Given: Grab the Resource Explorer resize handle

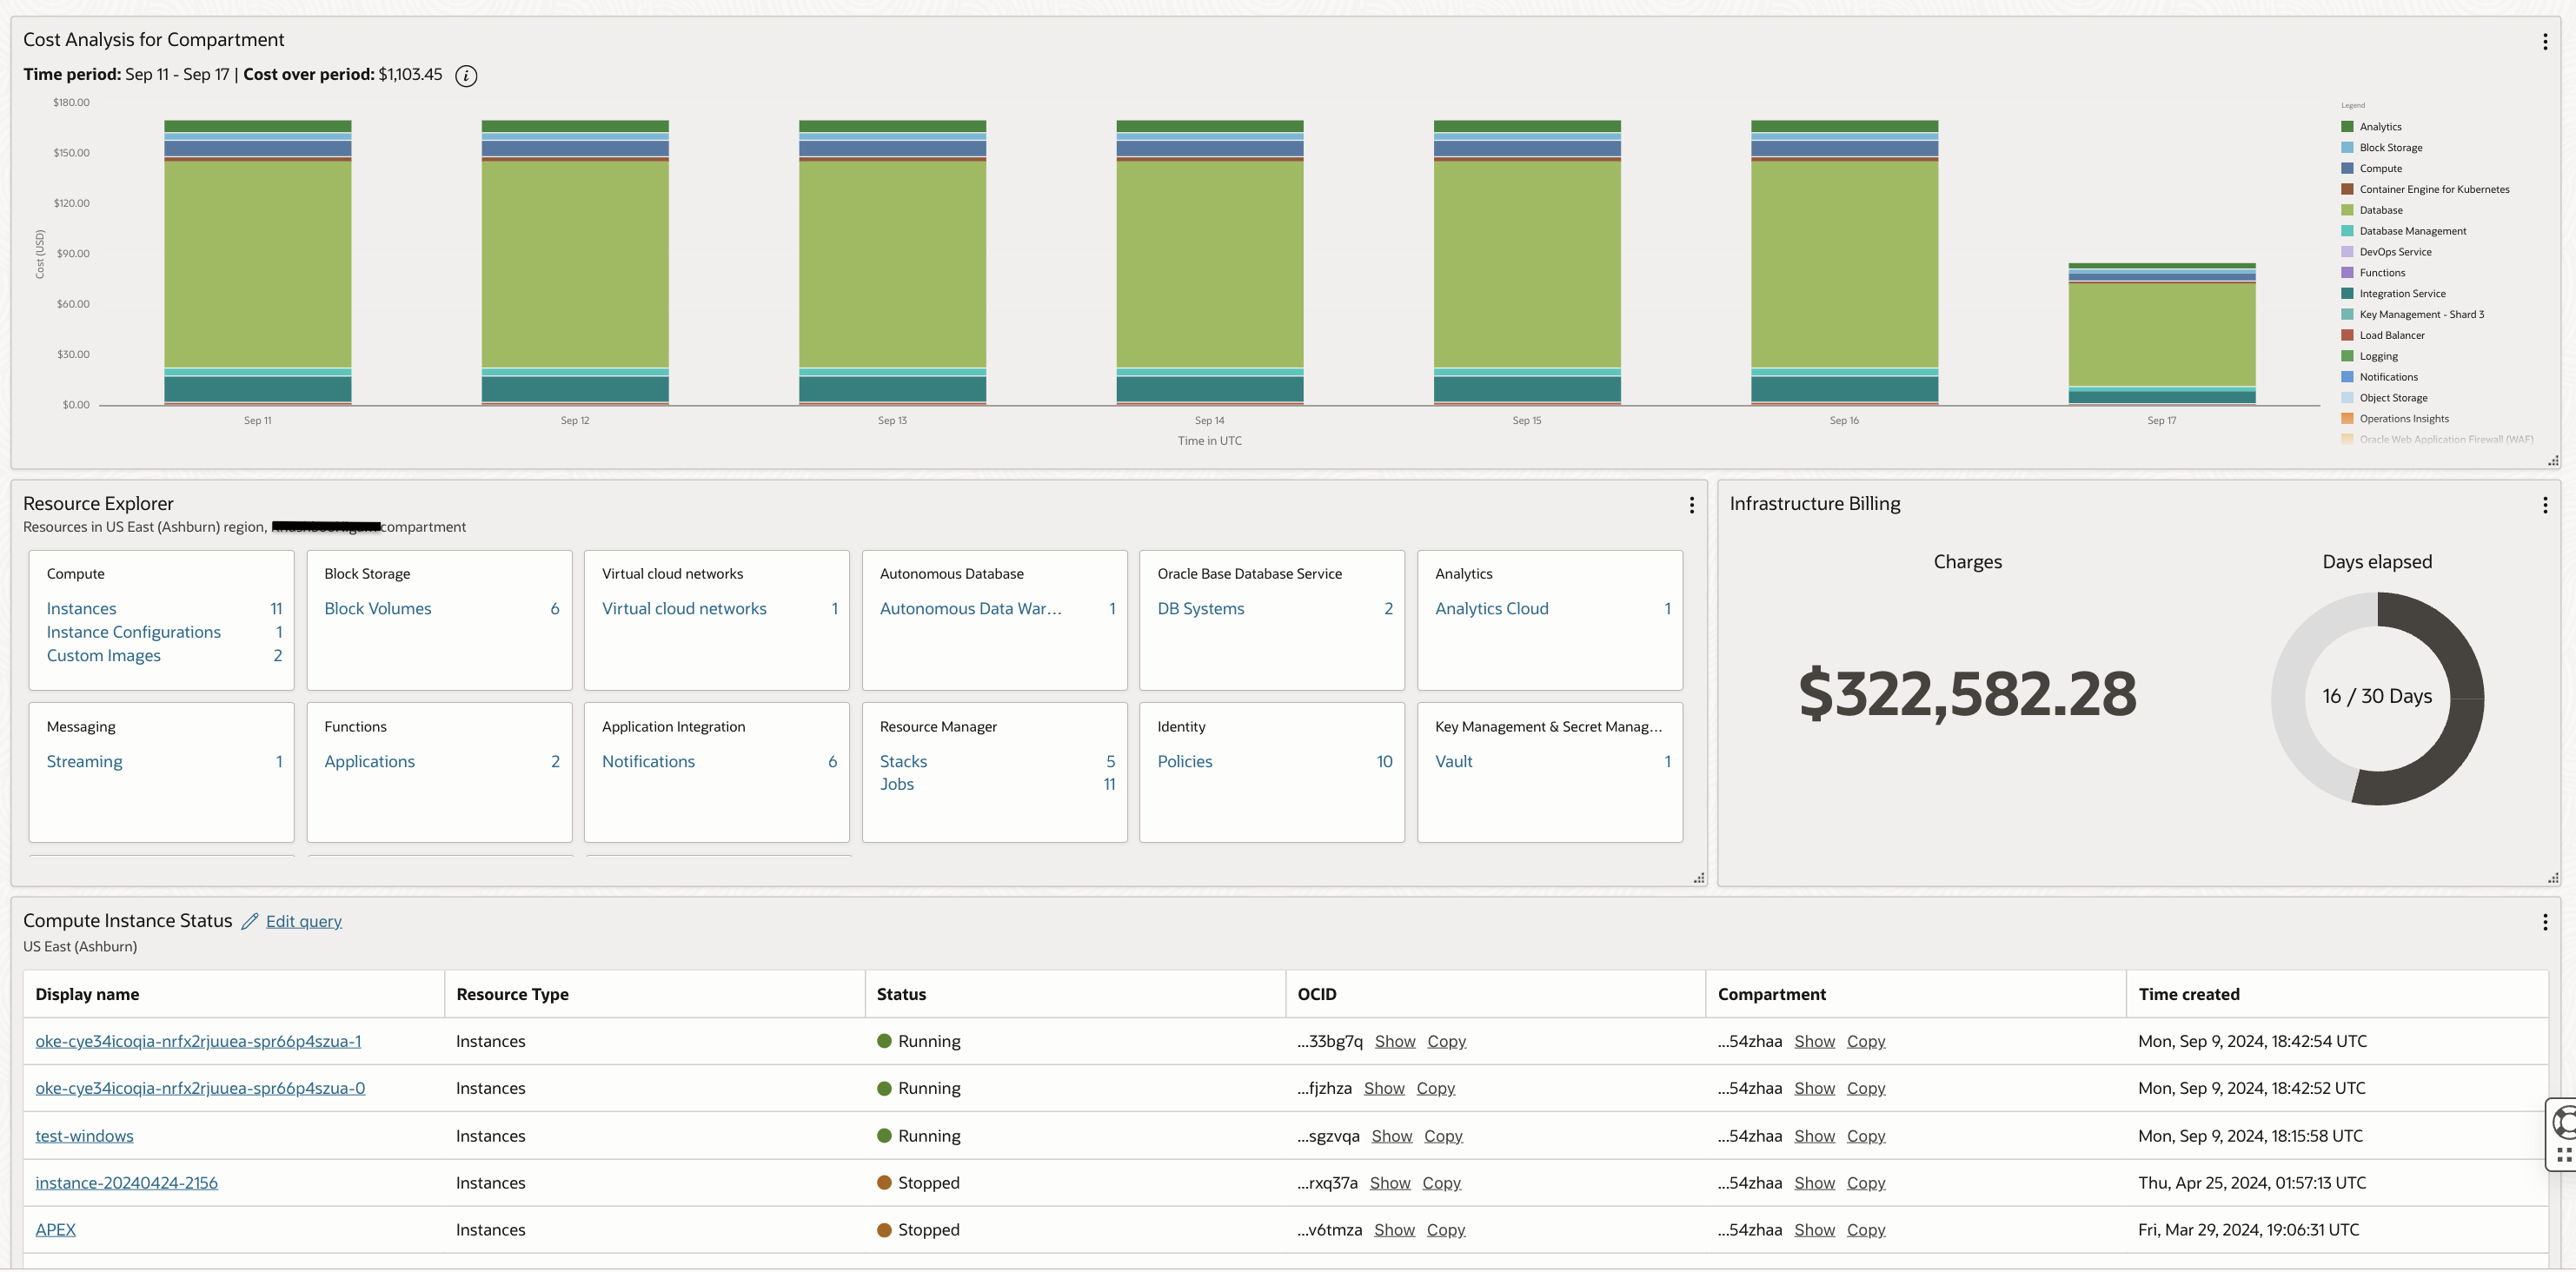Looking at the screenshot, I should coord(1698,878).
